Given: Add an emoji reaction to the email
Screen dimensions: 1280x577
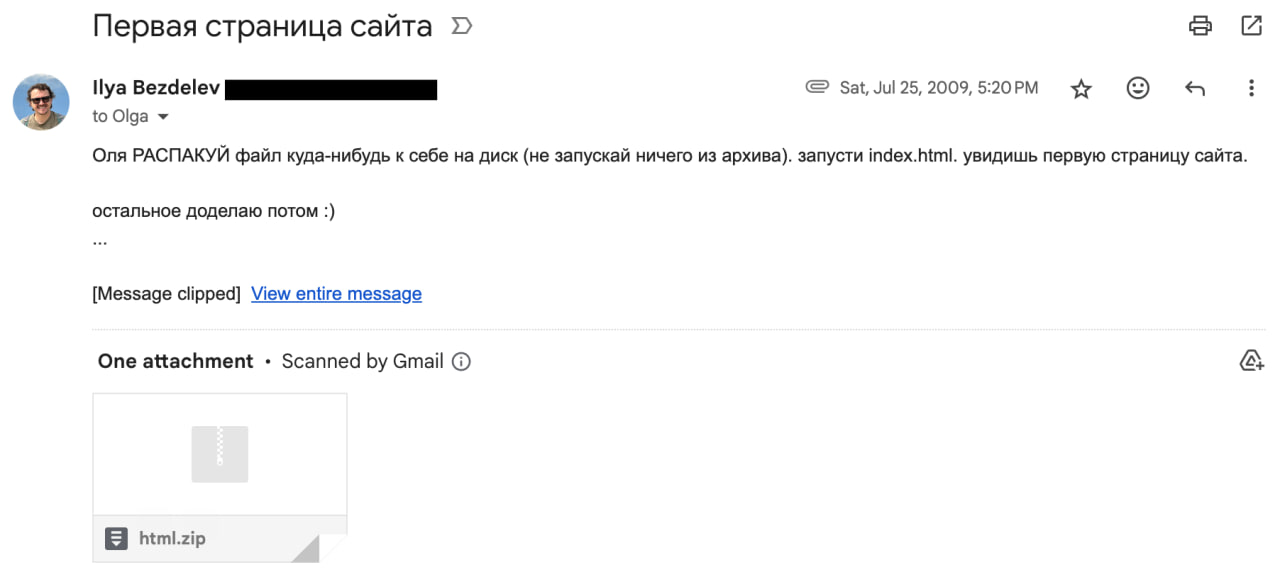Looking at the screenshot, I should coord(1138,88).
